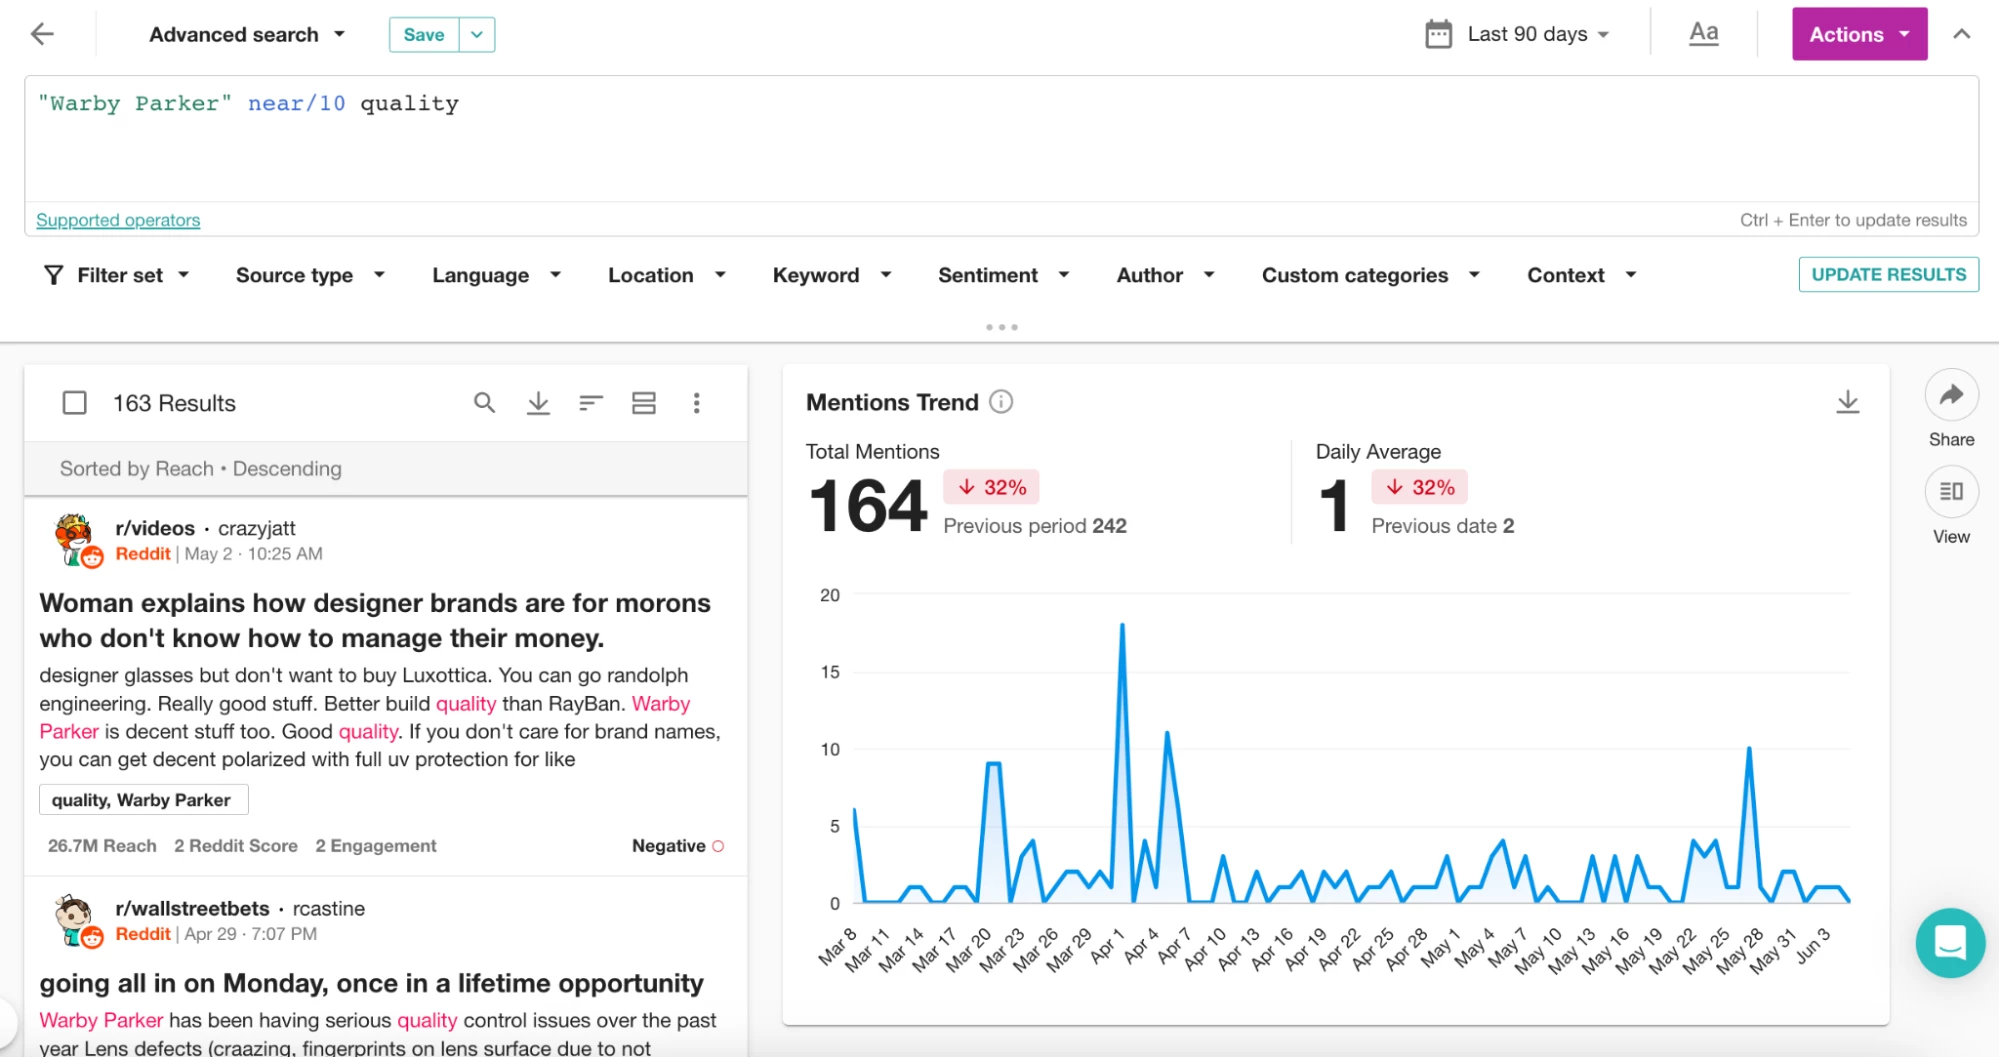Image resolution: width=1999 pixels, height=1058 pixels.
Task: Download the results list
Action: point(538,403)
